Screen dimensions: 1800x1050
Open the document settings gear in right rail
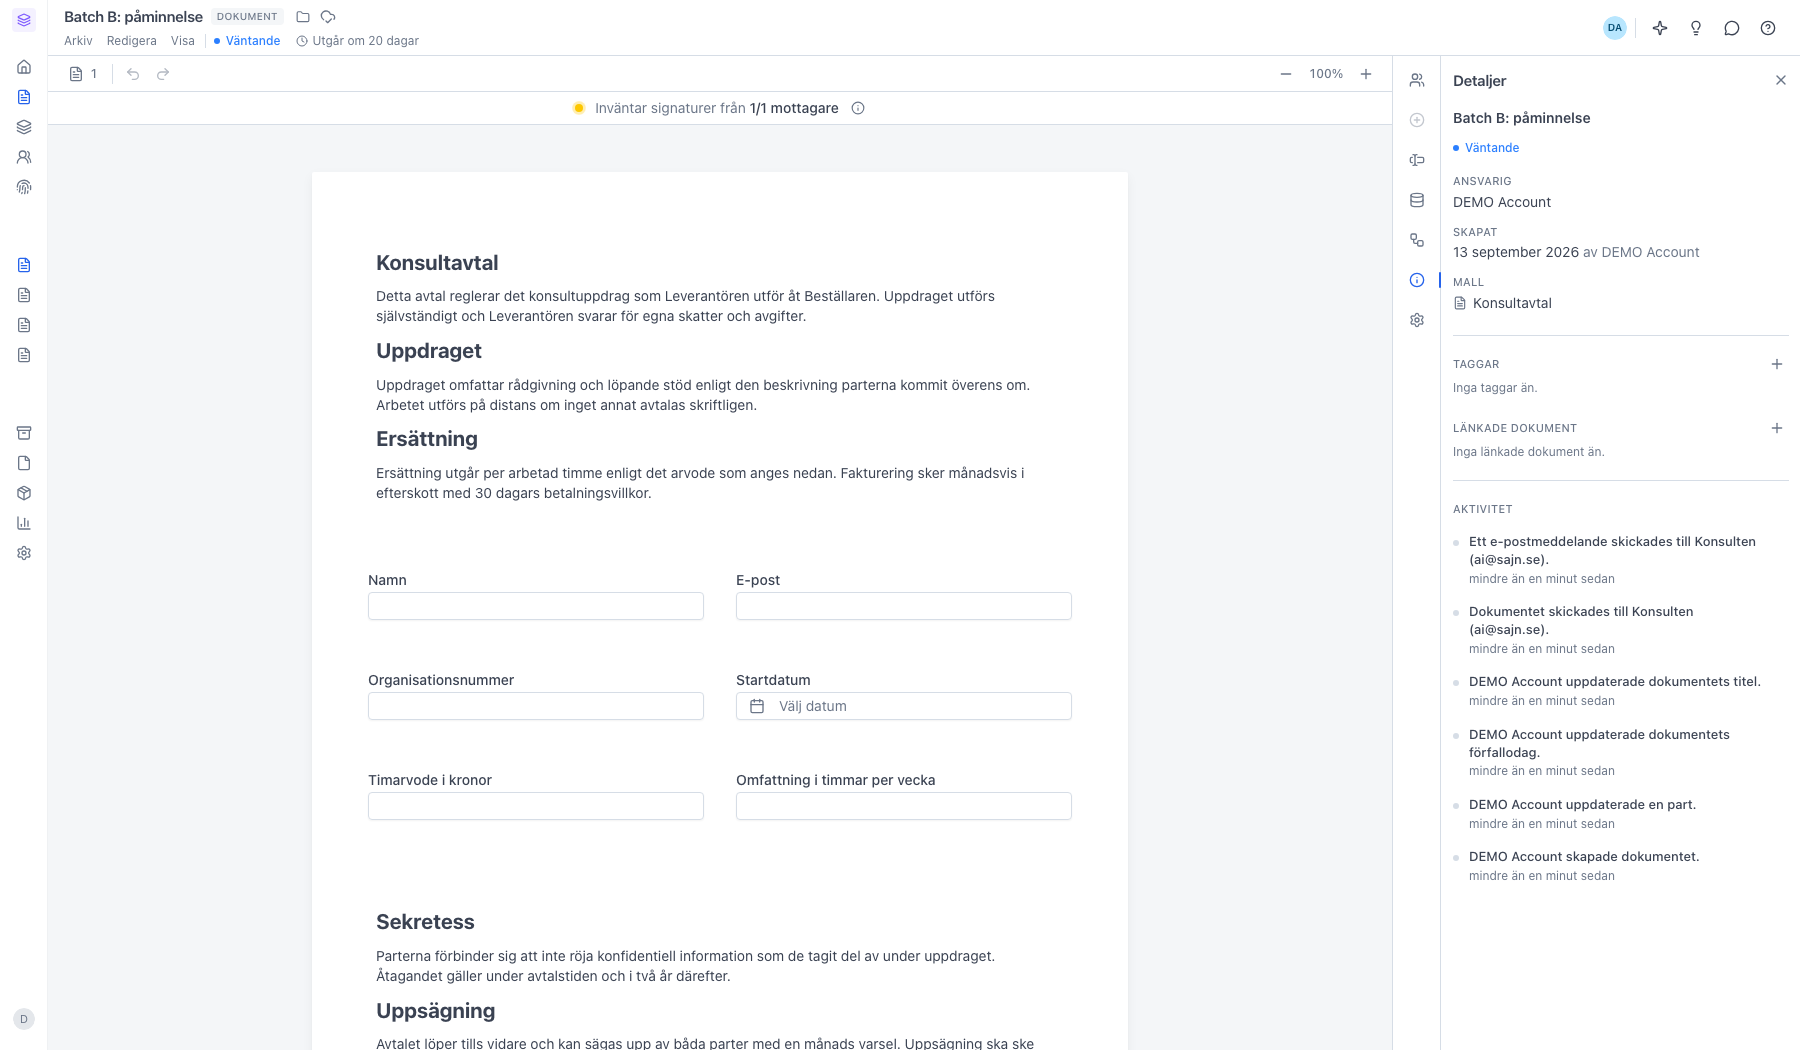tap(1417, 320)
